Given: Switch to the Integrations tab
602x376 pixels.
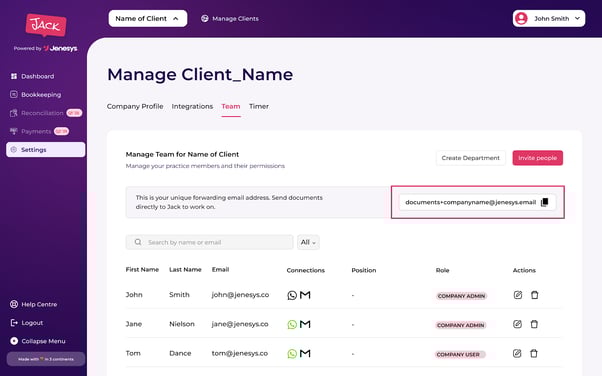Looking at the screenshot, I should pos(192,106).
